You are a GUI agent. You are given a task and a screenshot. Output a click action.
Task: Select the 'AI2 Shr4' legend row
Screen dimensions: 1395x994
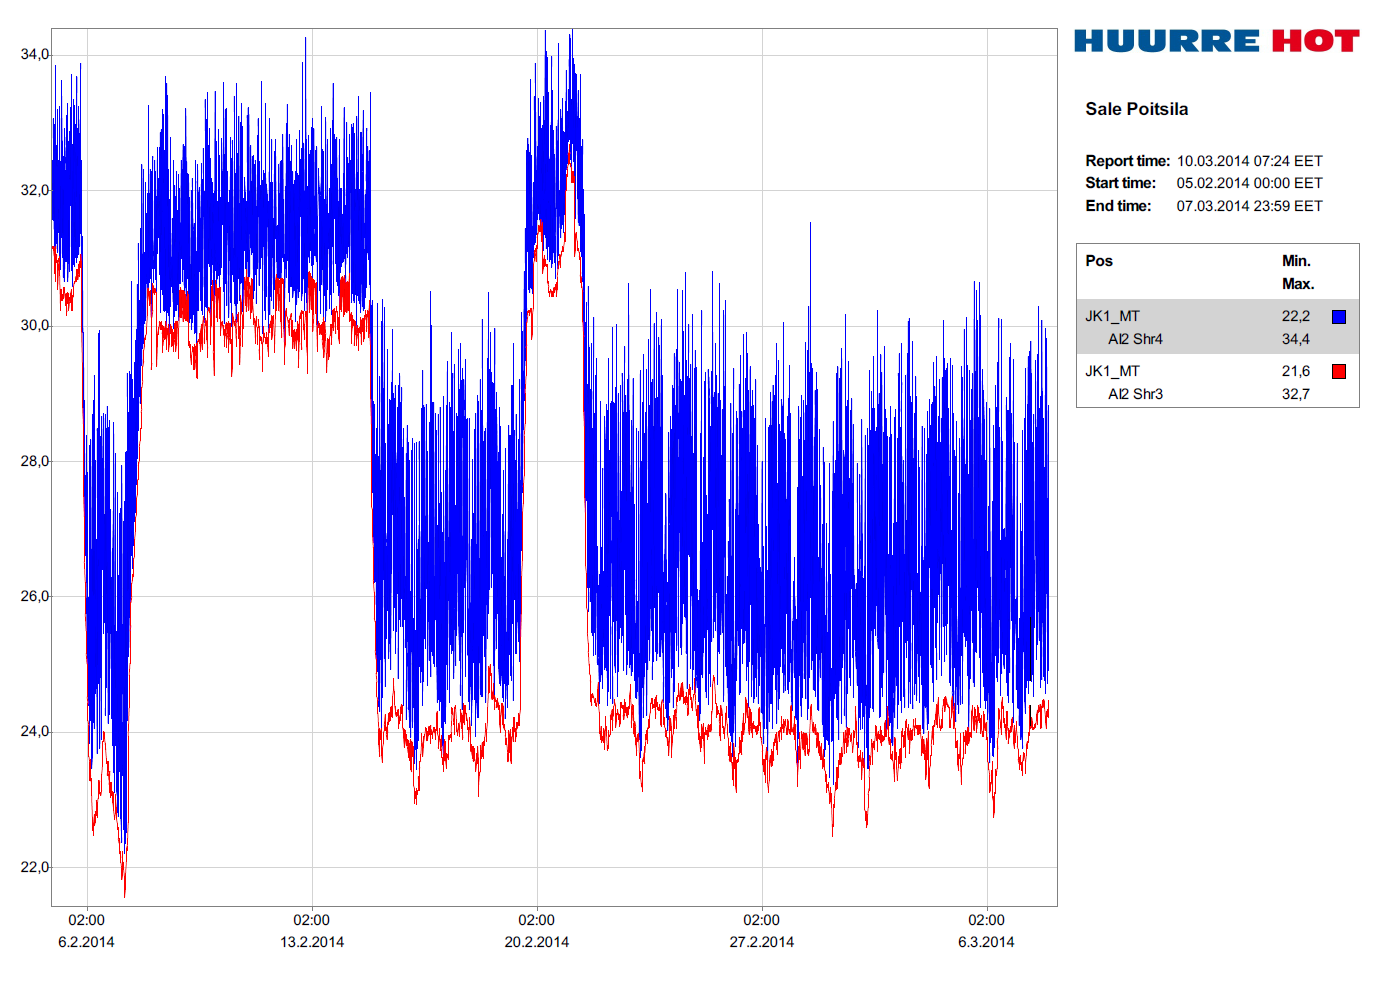[x=1218, y=327]
